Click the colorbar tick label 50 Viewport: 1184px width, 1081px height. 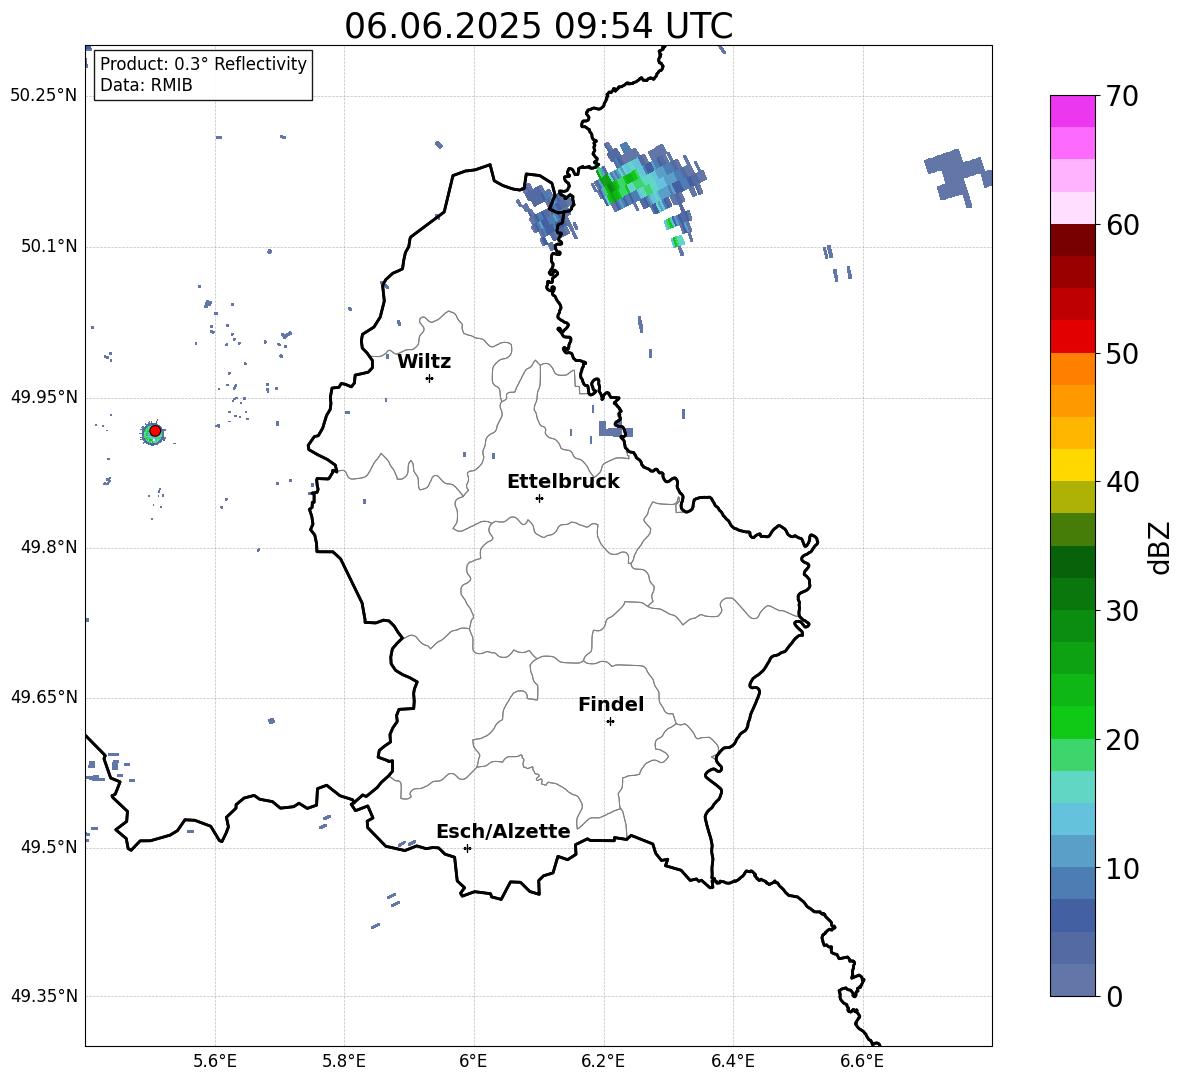(x=1122, y=353)
